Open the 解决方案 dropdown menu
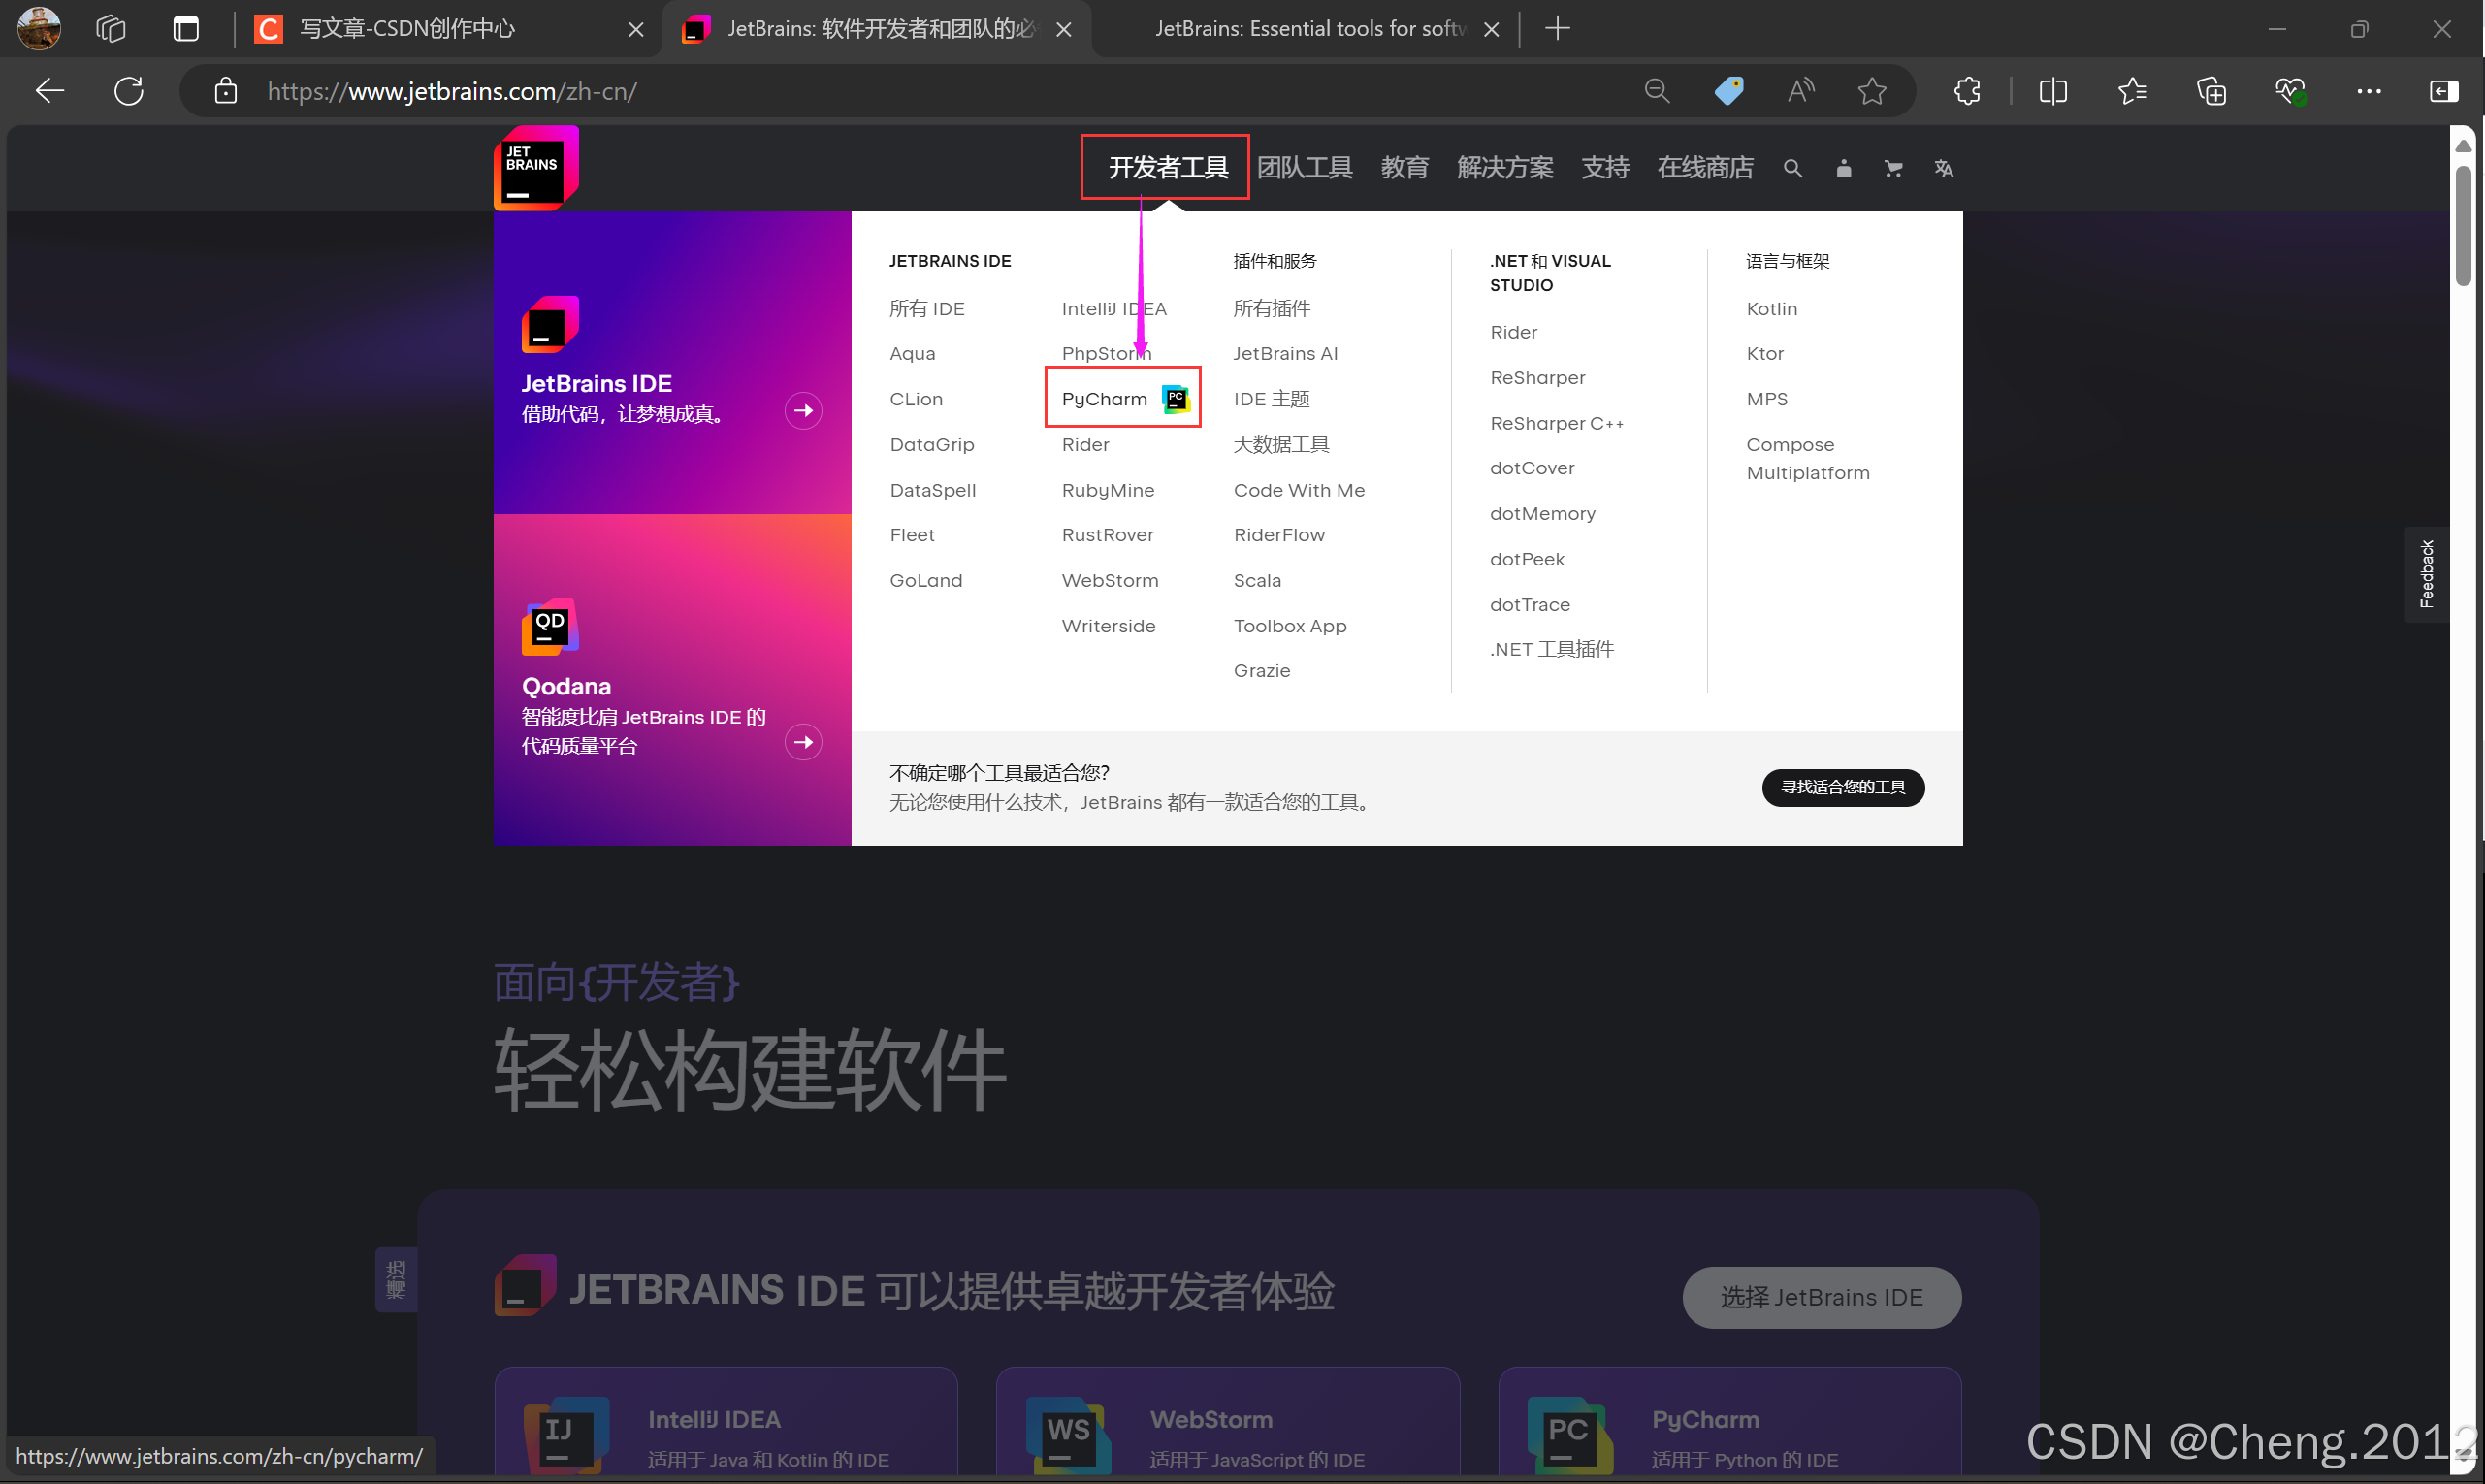 [x=1505, y=168]
